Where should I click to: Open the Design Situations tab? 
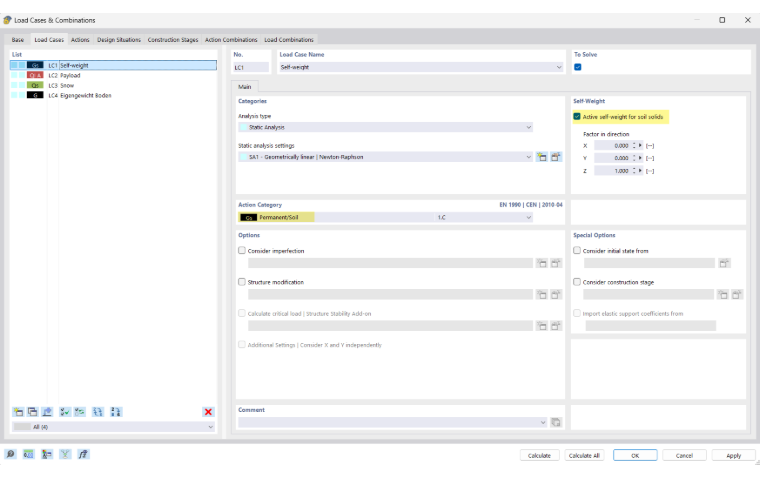(x=119, y=40)
